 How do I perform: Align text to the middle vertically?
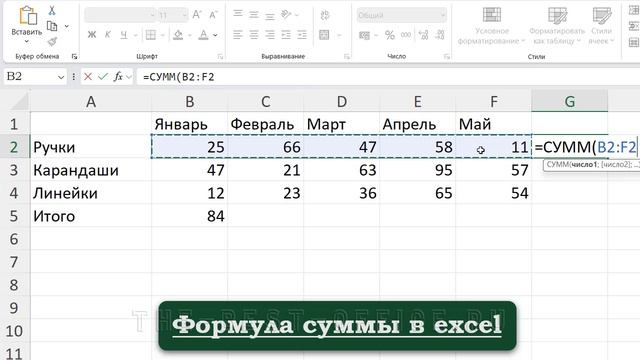click(x=253, y=15)
